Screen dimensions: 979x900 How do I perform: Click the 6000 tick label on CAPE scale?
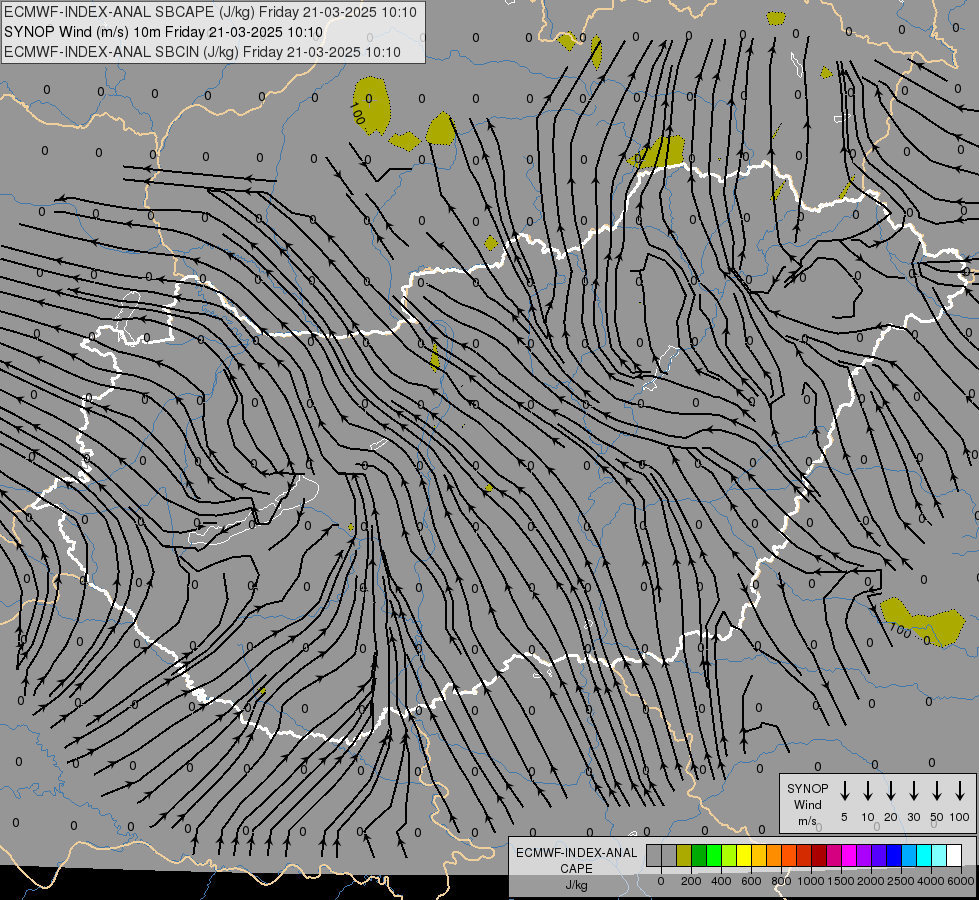[x=961, y=881]
